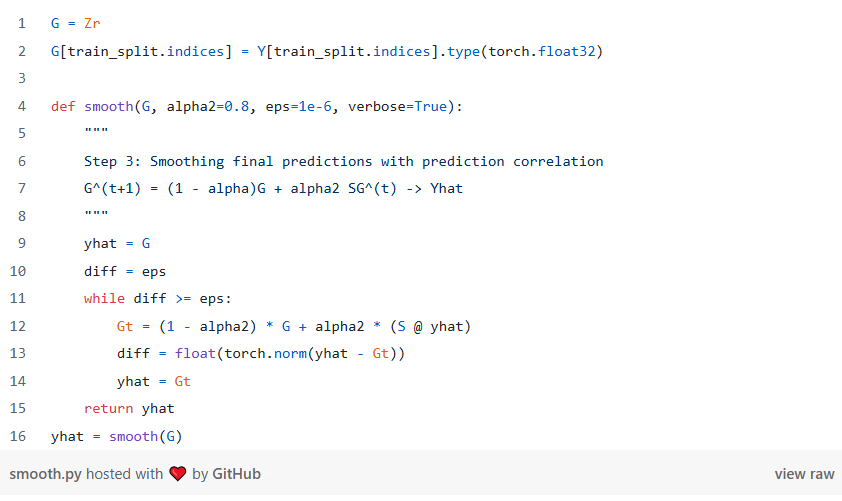Click the torch.float32 text on line 2
Screen dimensions: 842x501
(x=542, y=52)
